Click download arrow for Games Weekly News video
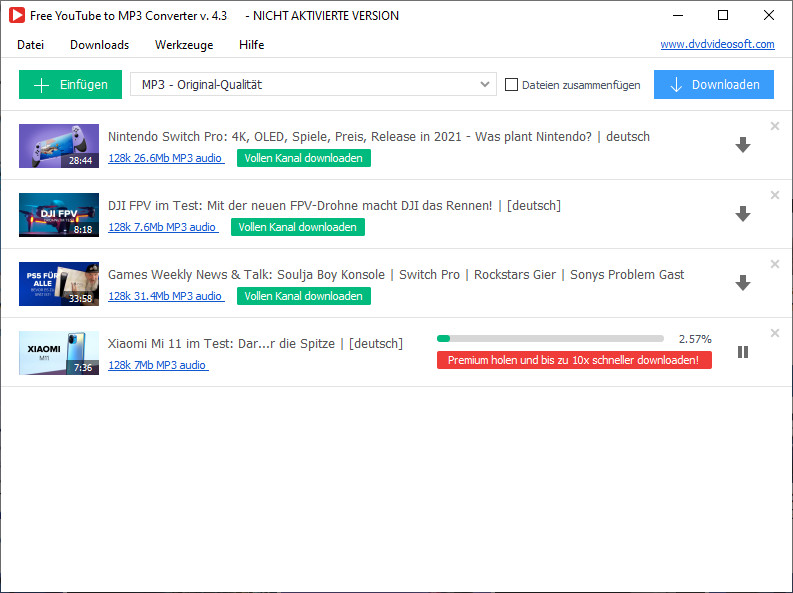Screen dimensions: 793x593 (x=742, y=283)
